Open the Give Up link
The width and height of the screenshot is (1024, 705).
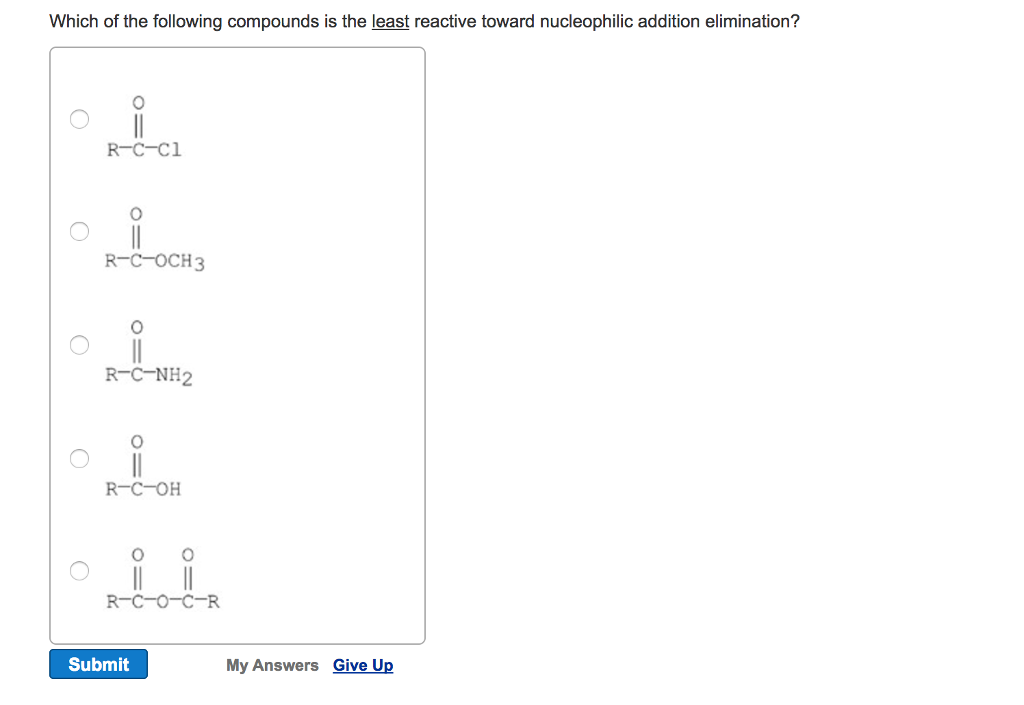(362, 665)
